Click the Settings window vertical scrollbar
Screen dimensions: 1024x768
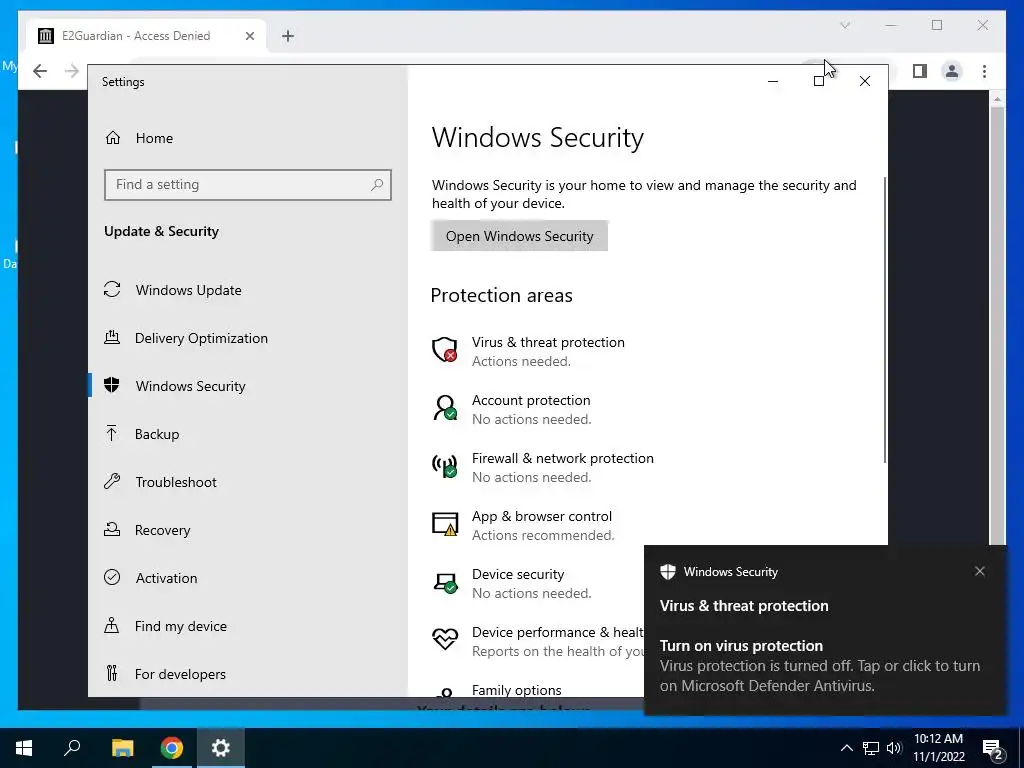(885, 320)
